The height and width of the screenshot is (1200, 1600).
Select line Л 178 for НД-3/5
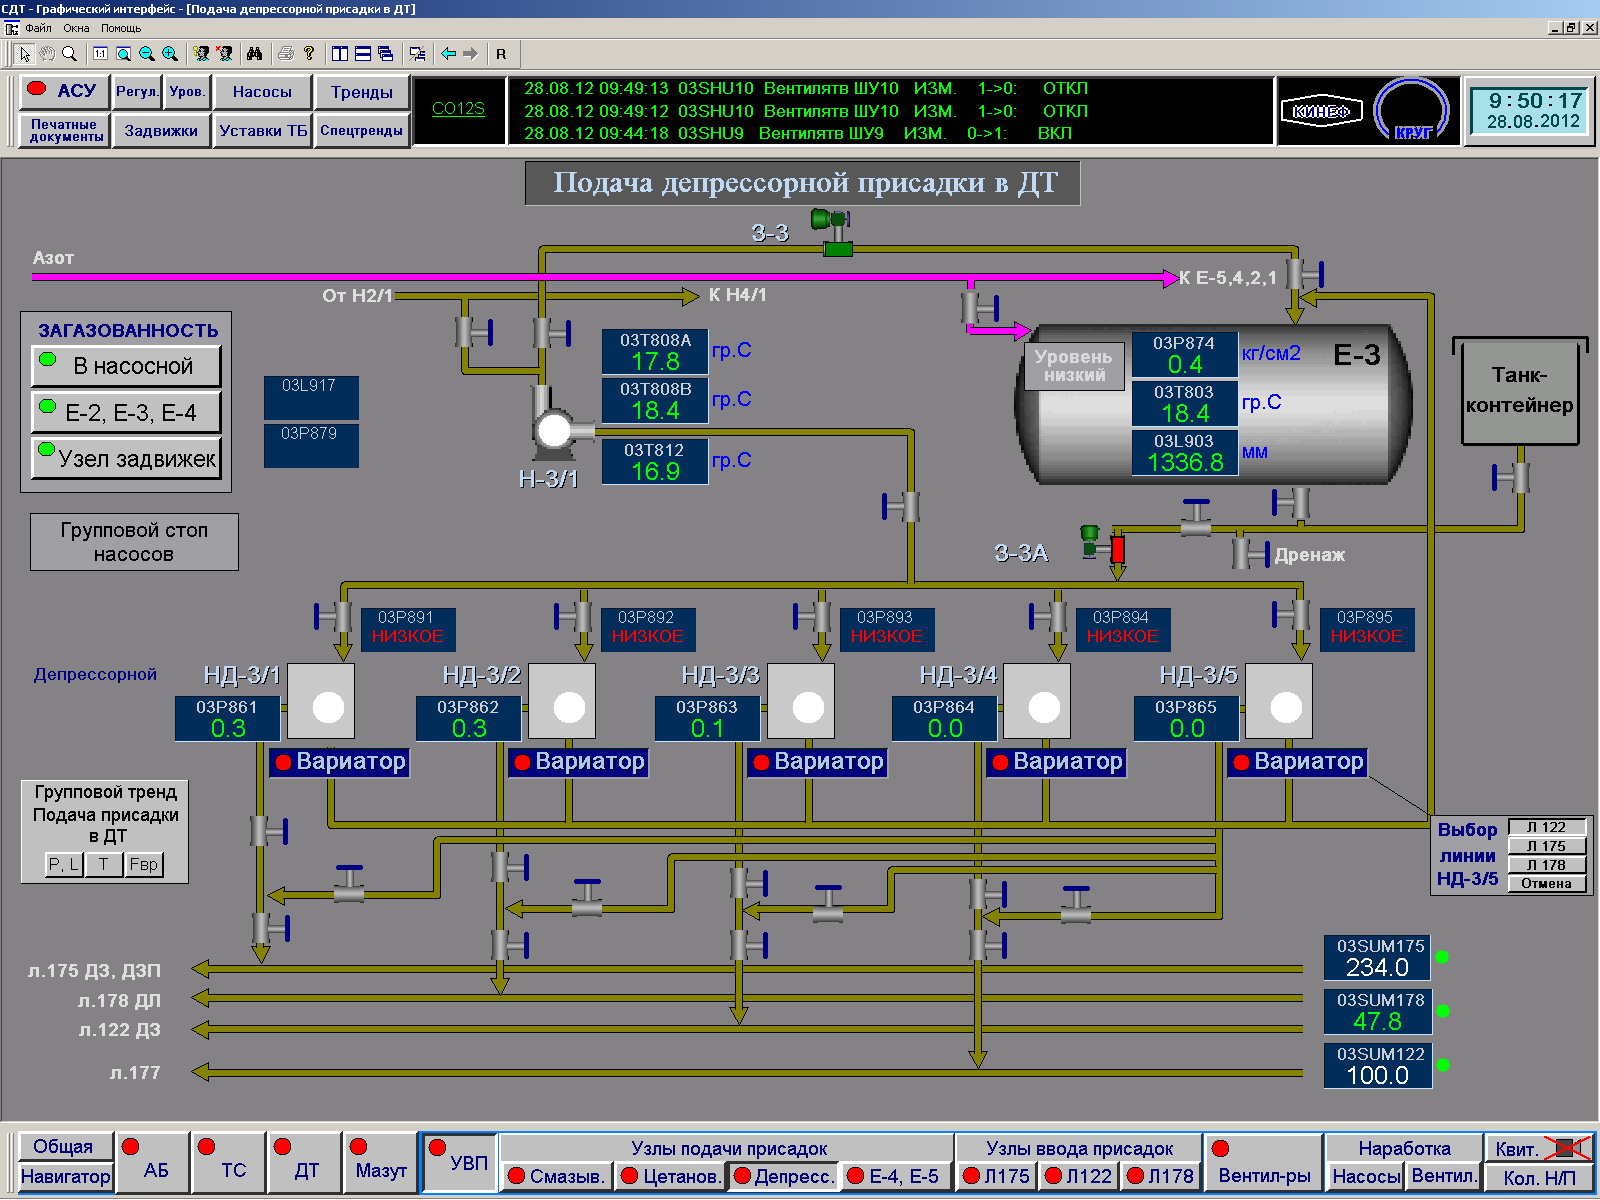1547,865
